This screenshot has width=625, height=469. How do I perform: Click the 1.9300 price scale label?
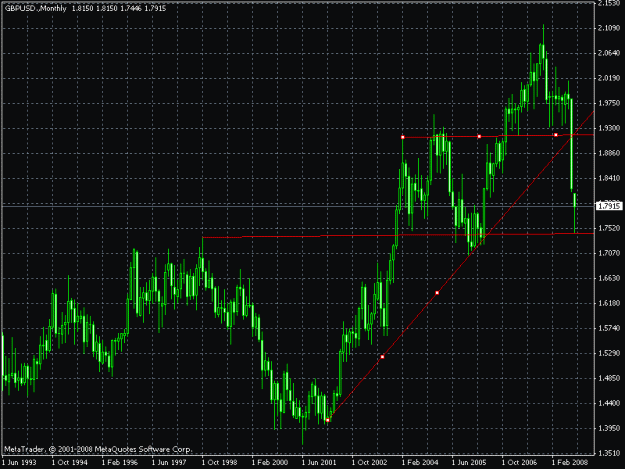coord(609,128)
